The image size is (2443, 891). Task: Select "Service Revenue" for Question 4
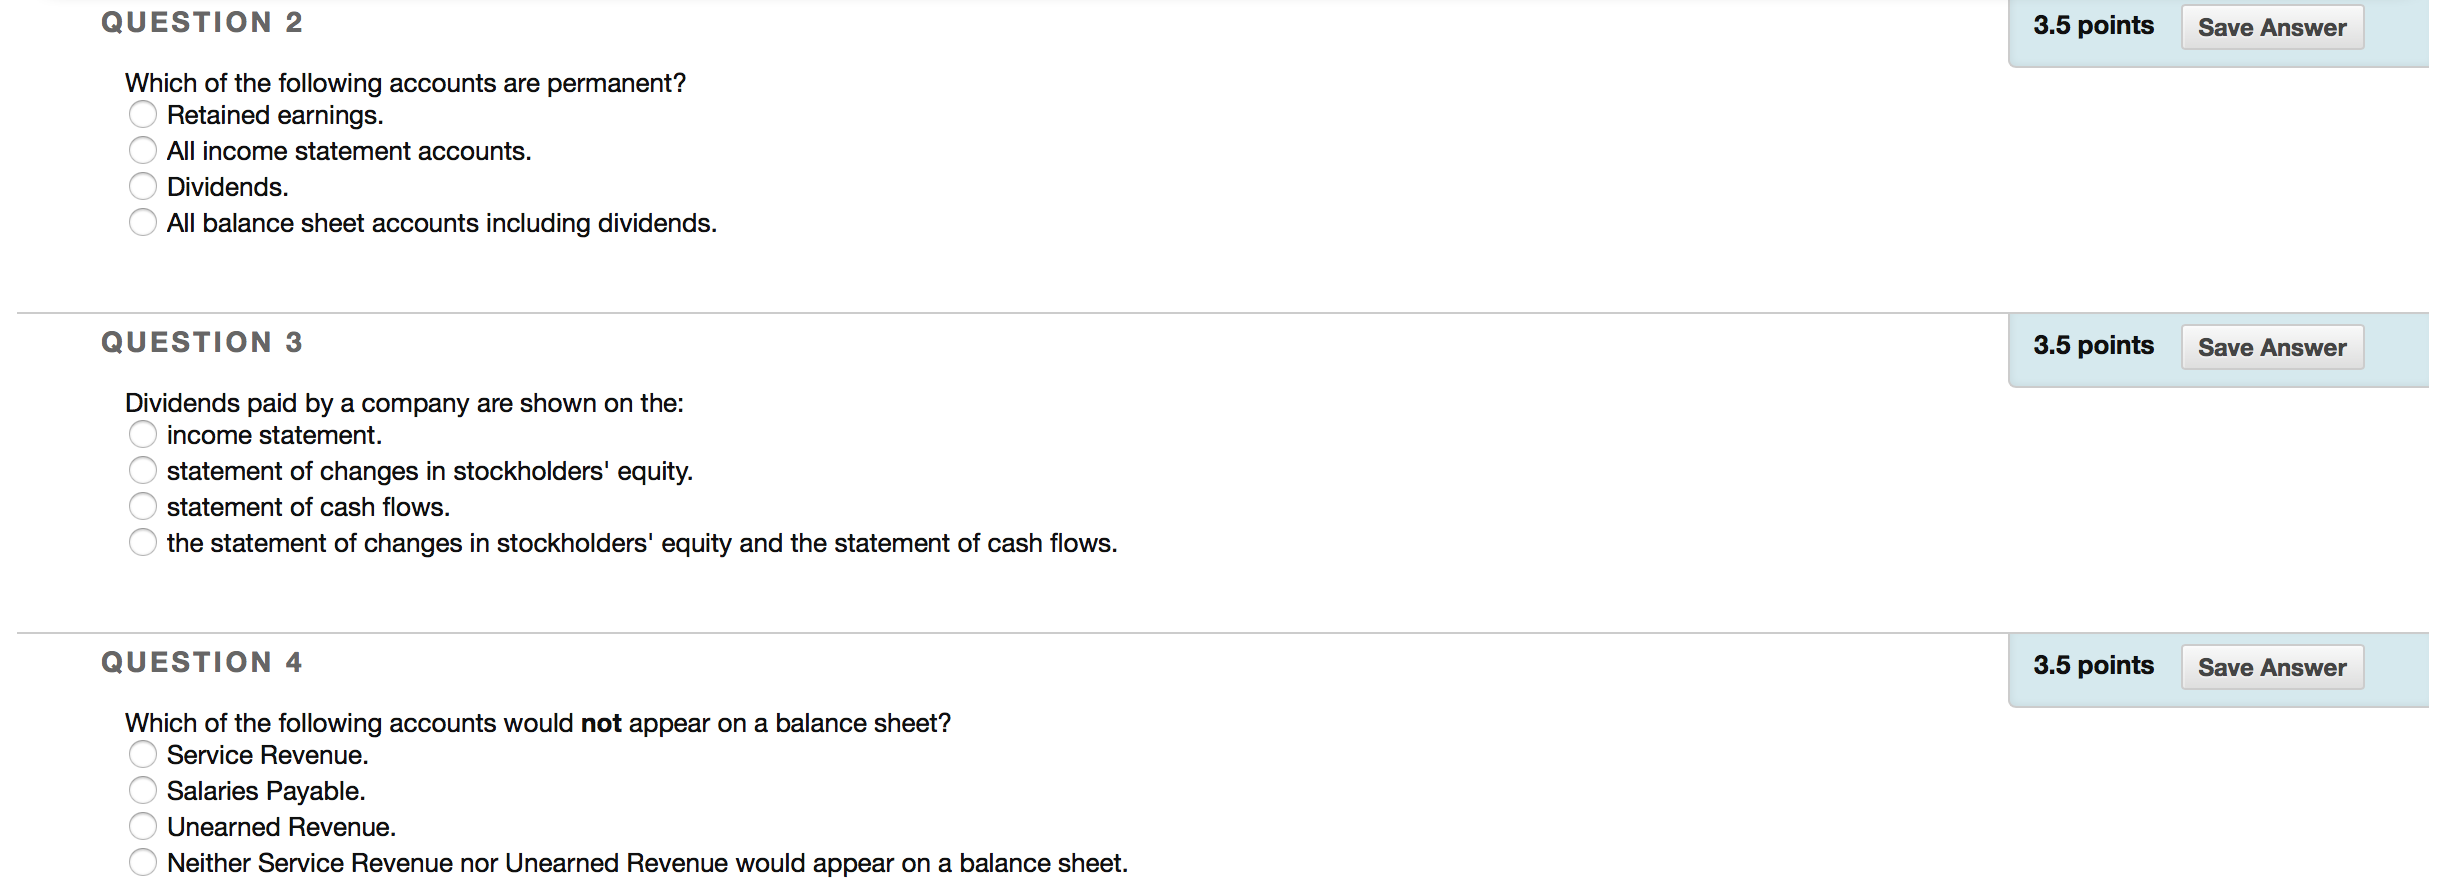(143, 754)
